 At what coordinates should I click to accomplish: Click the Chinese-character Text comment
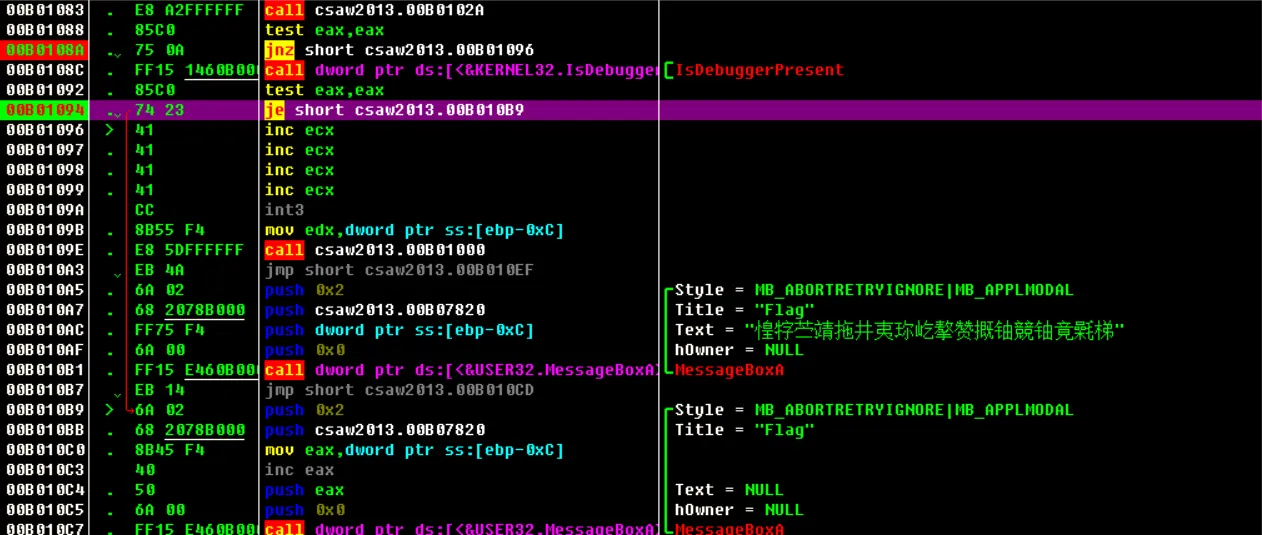click(900, 330)
